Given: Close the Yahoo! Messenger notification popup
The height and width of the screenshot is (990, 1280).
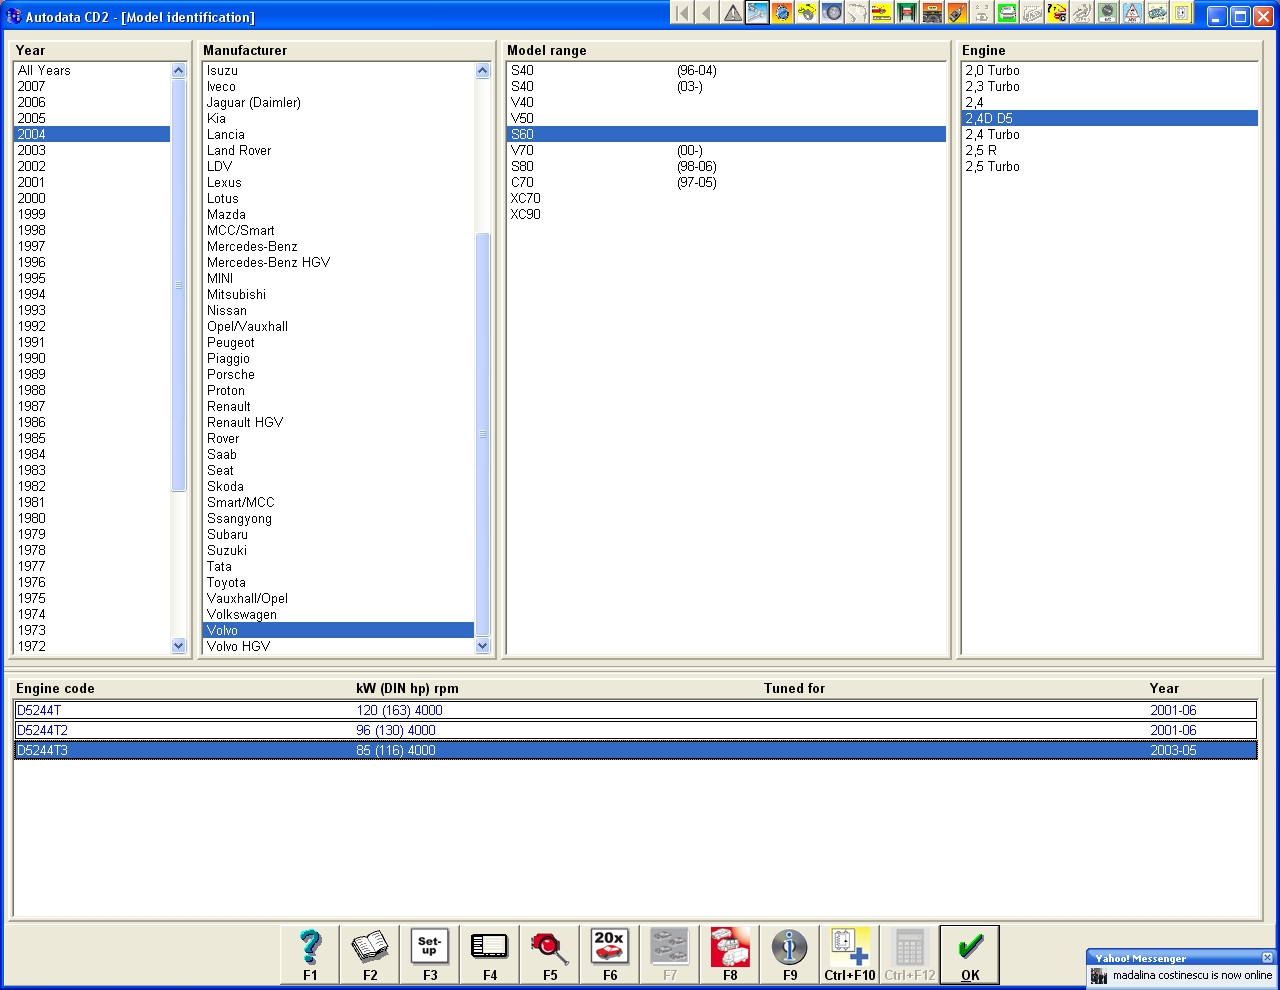Looking at the screenshot, I should click(x=1267, y=957).
